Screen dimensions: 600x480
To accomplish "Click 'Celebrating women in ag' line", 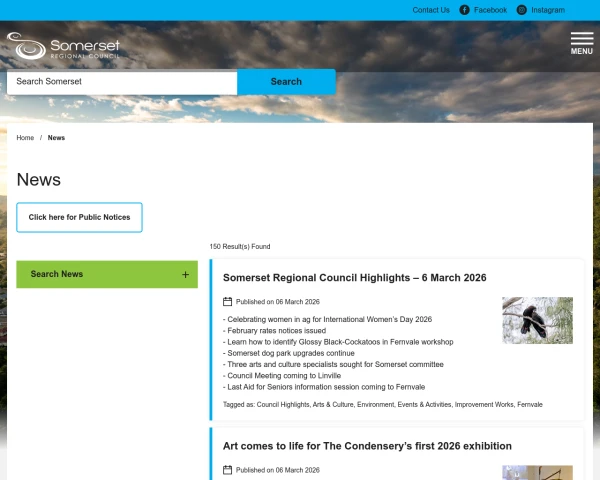I will point(328,320).
